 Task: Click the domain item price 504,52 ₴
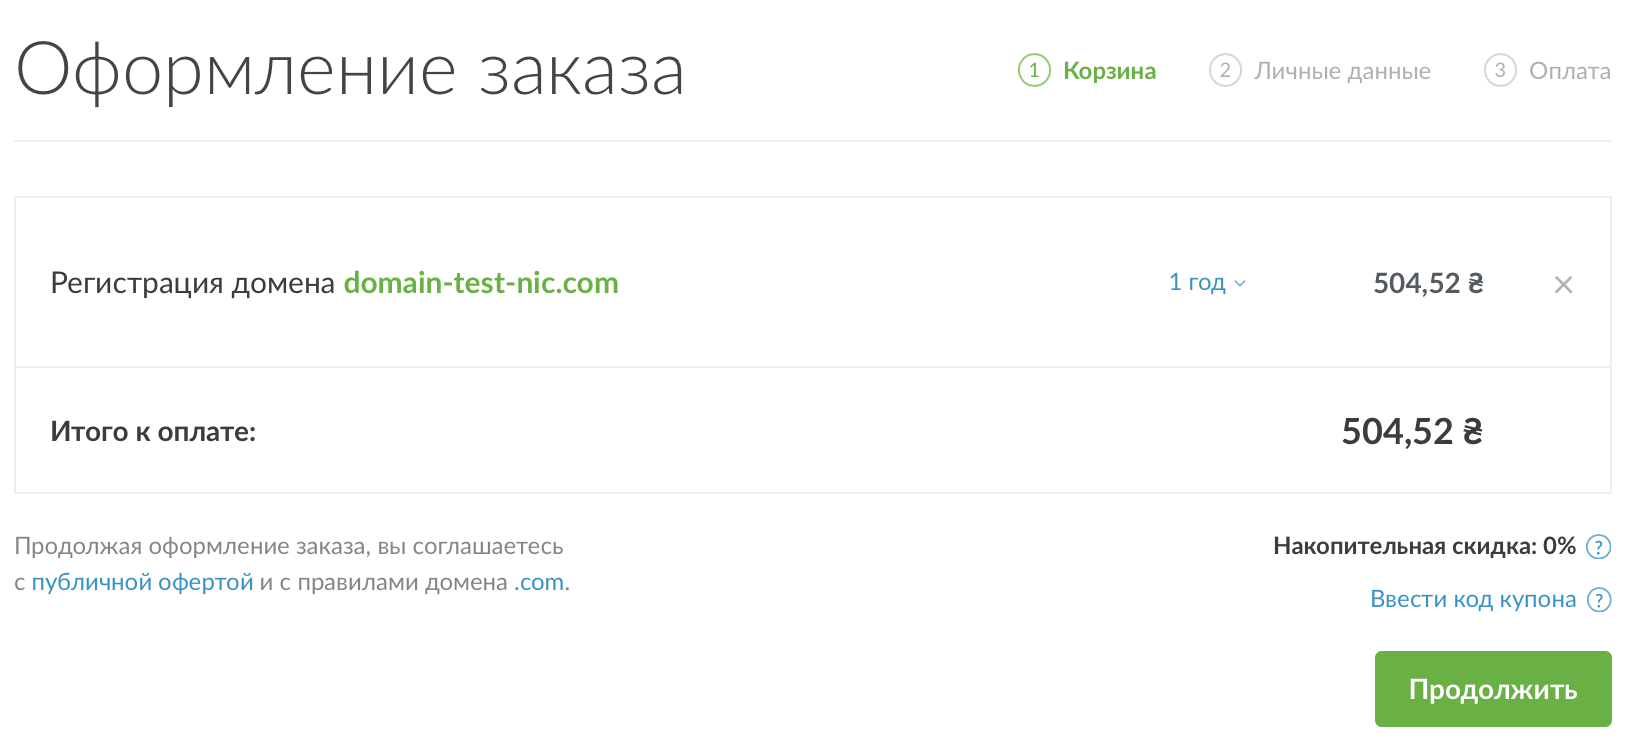point(1427,284)
